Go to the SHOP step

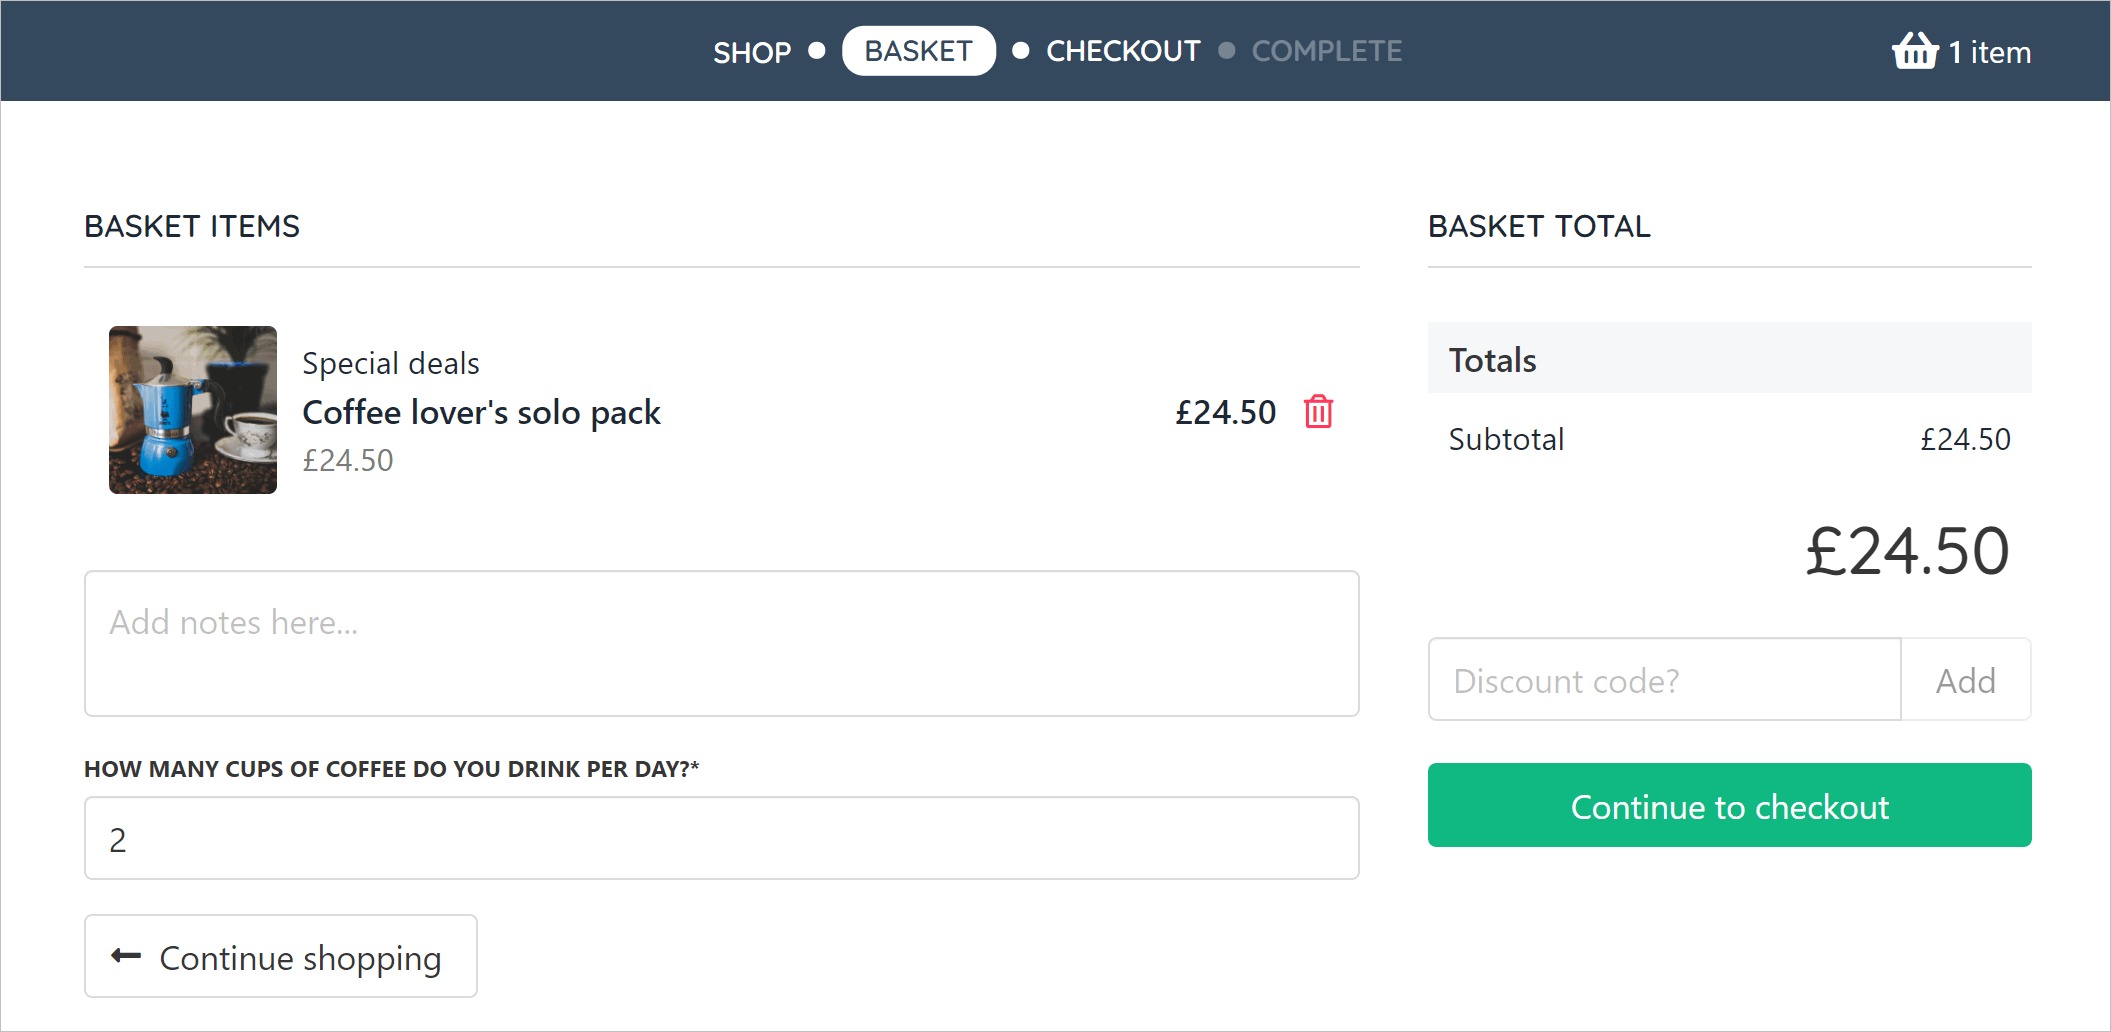tap(751, 51)
